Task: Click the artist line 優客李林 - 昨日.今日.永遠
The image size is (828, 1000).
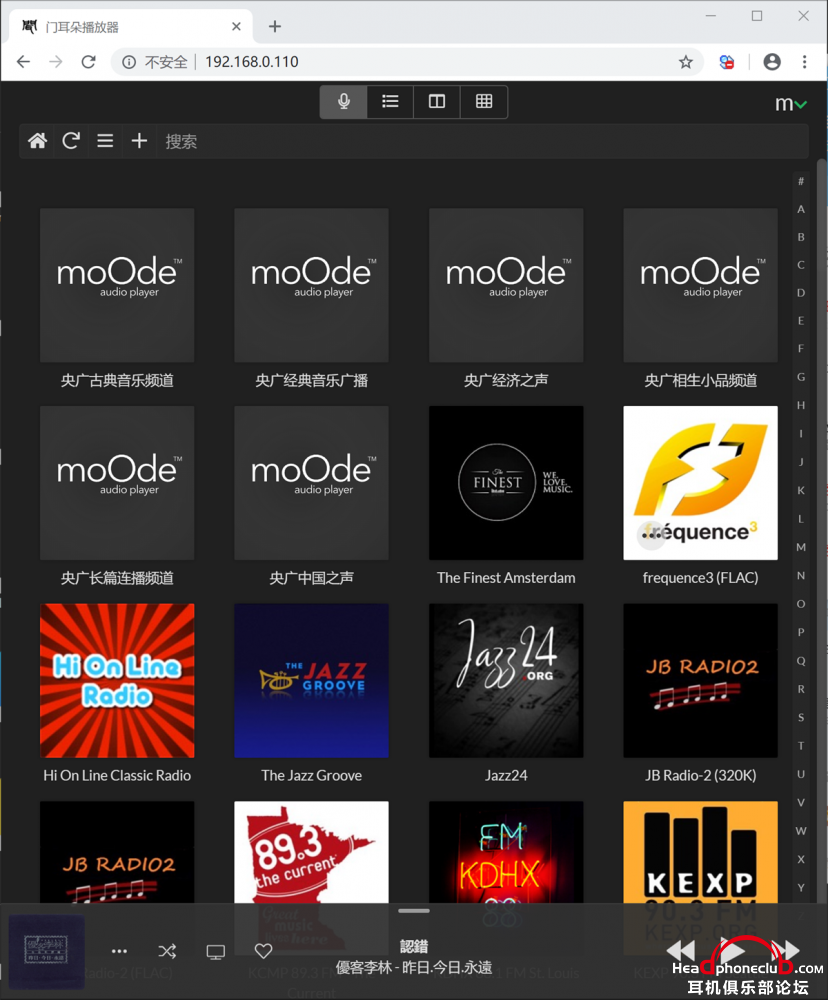Action: pos(414,967)
